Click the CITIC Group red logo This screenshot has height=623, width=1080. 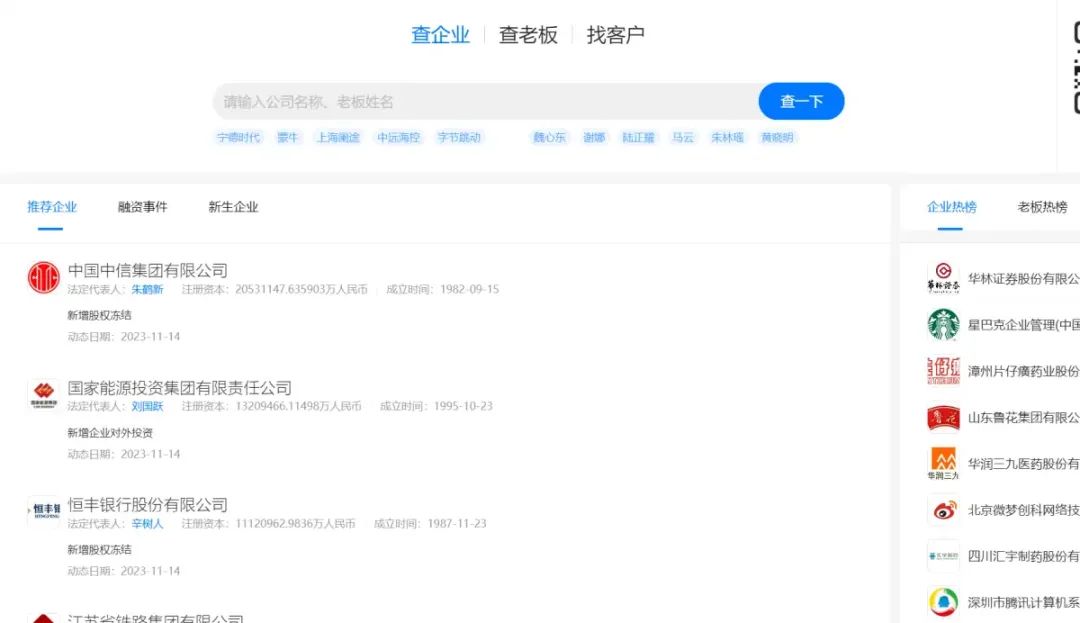click(x=43, y=277)
